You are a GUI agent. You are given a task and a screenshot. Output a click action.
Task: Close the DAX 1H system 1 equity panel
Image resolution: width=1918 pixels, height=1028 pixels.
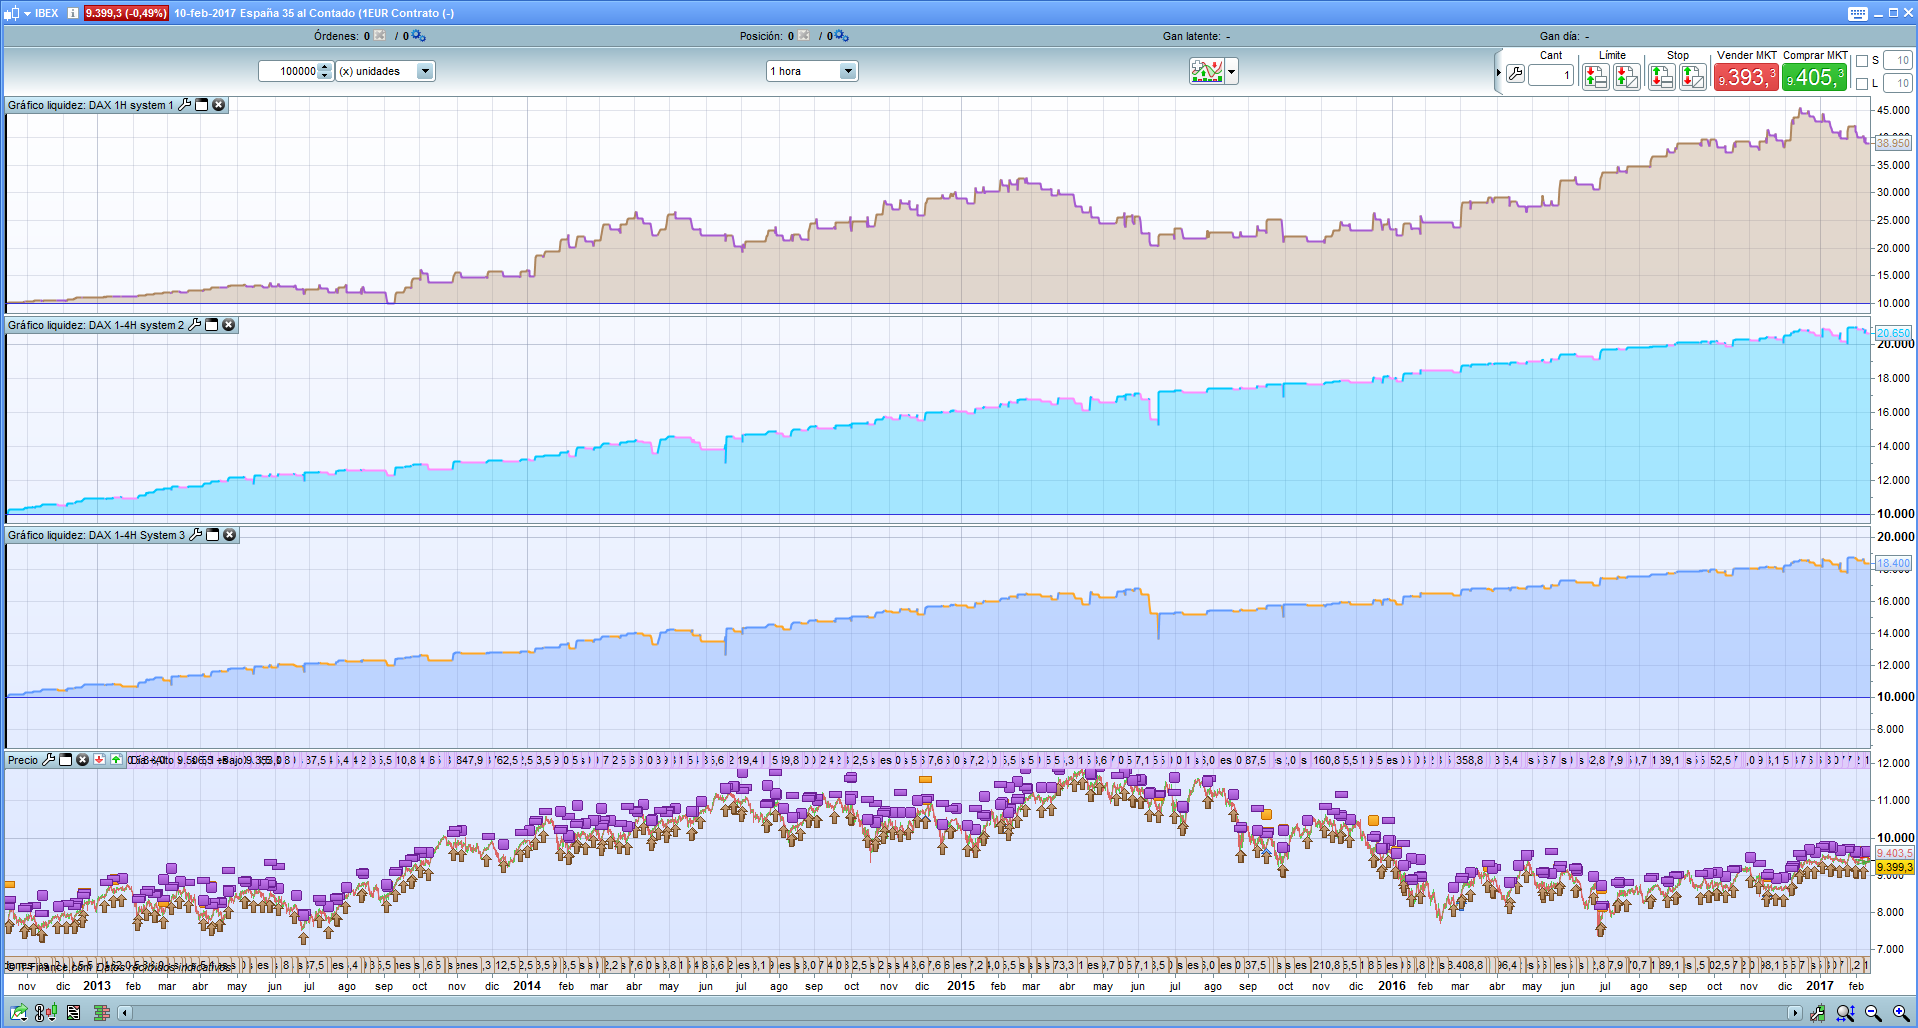(x=219, y=105)
